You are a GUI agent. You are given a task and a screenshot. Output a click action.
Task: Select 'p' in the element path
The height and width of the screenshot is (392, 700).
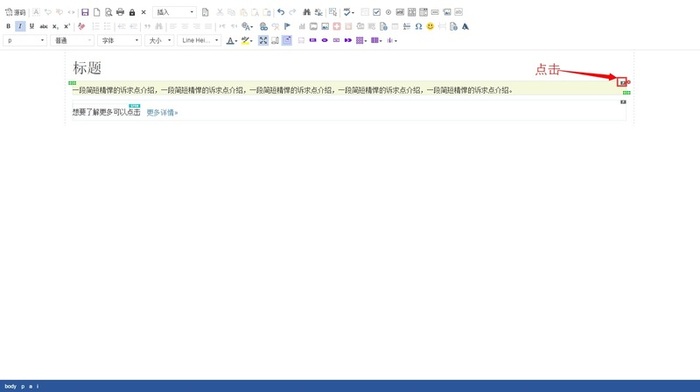pos(23,386)
